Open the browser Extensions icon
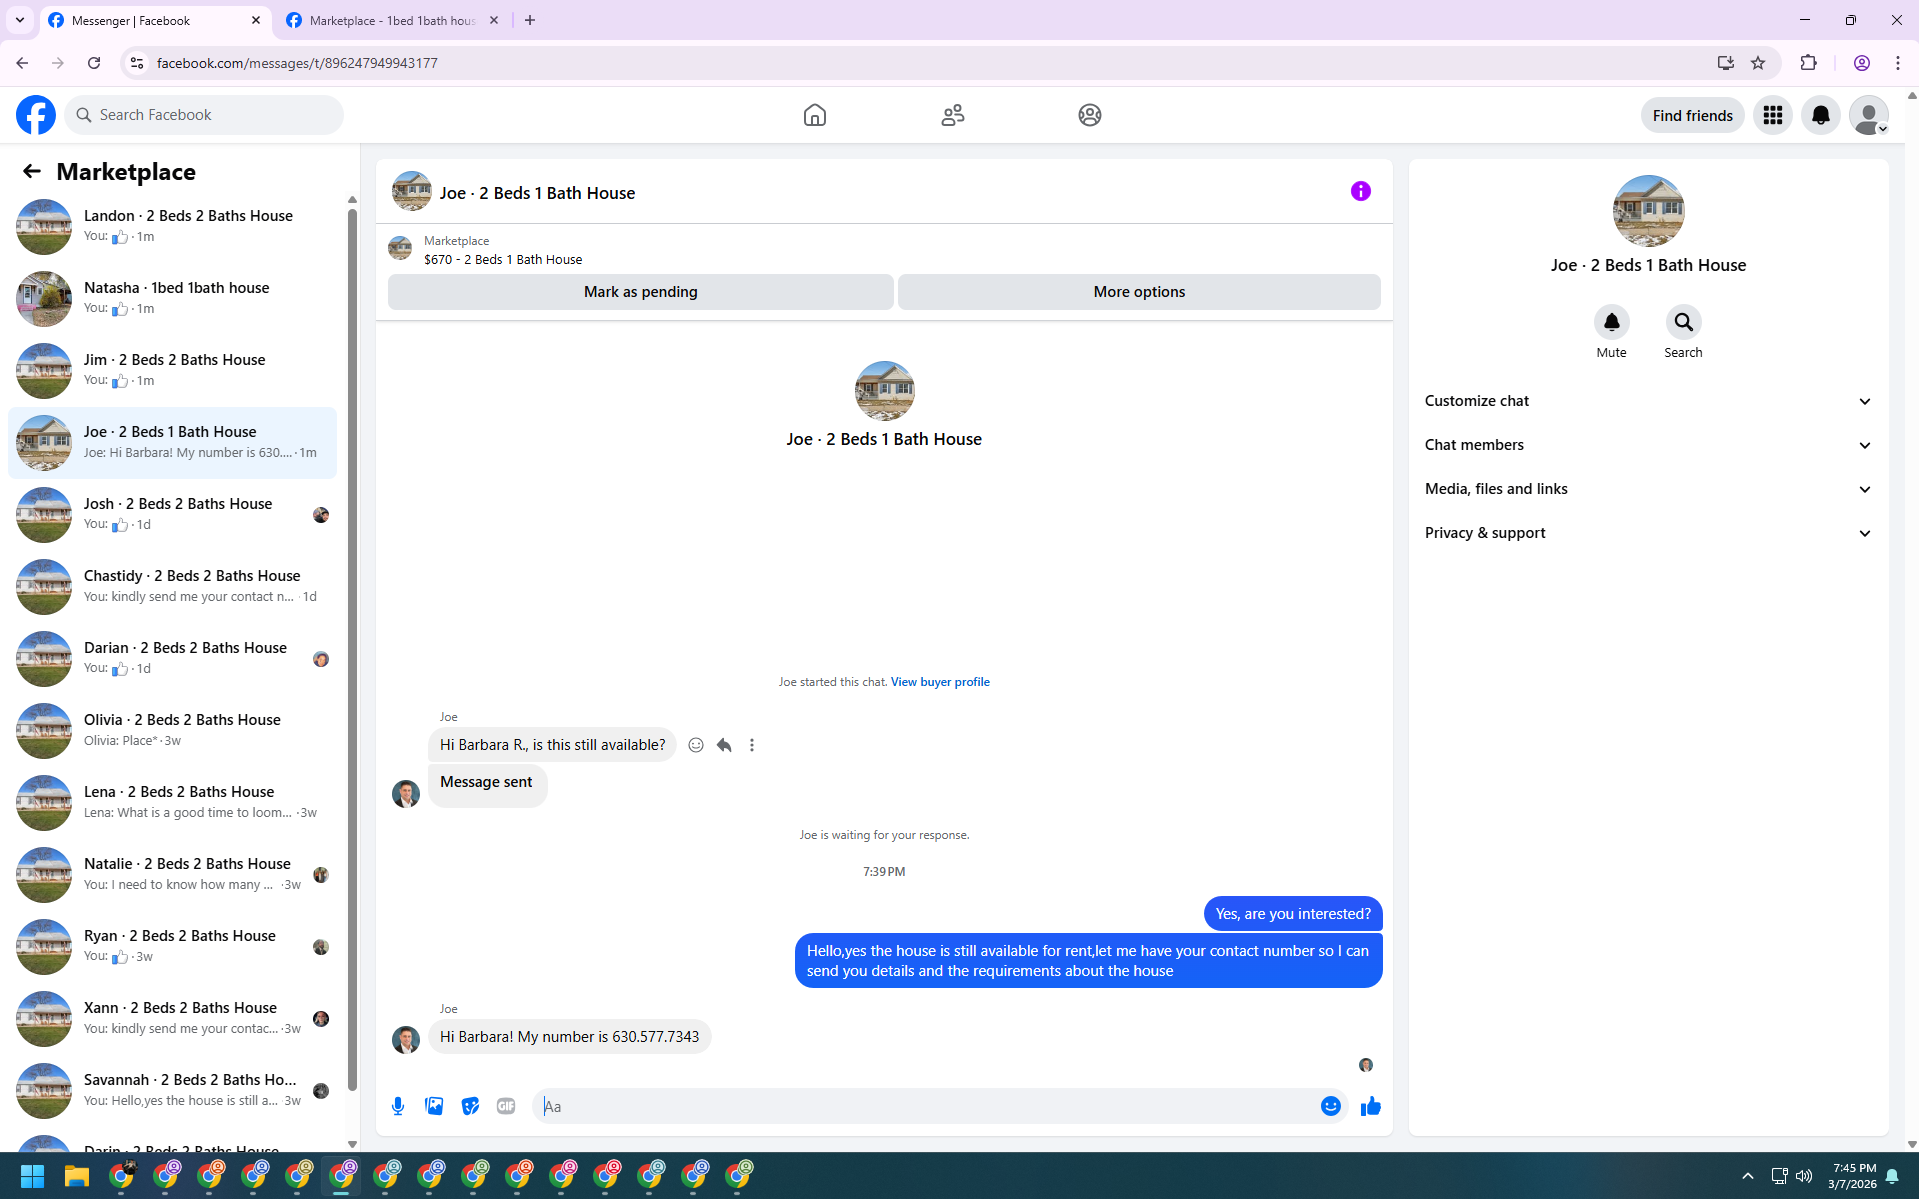The height and width of the screenshot is (1199, 1919). tap(1808, 63)
